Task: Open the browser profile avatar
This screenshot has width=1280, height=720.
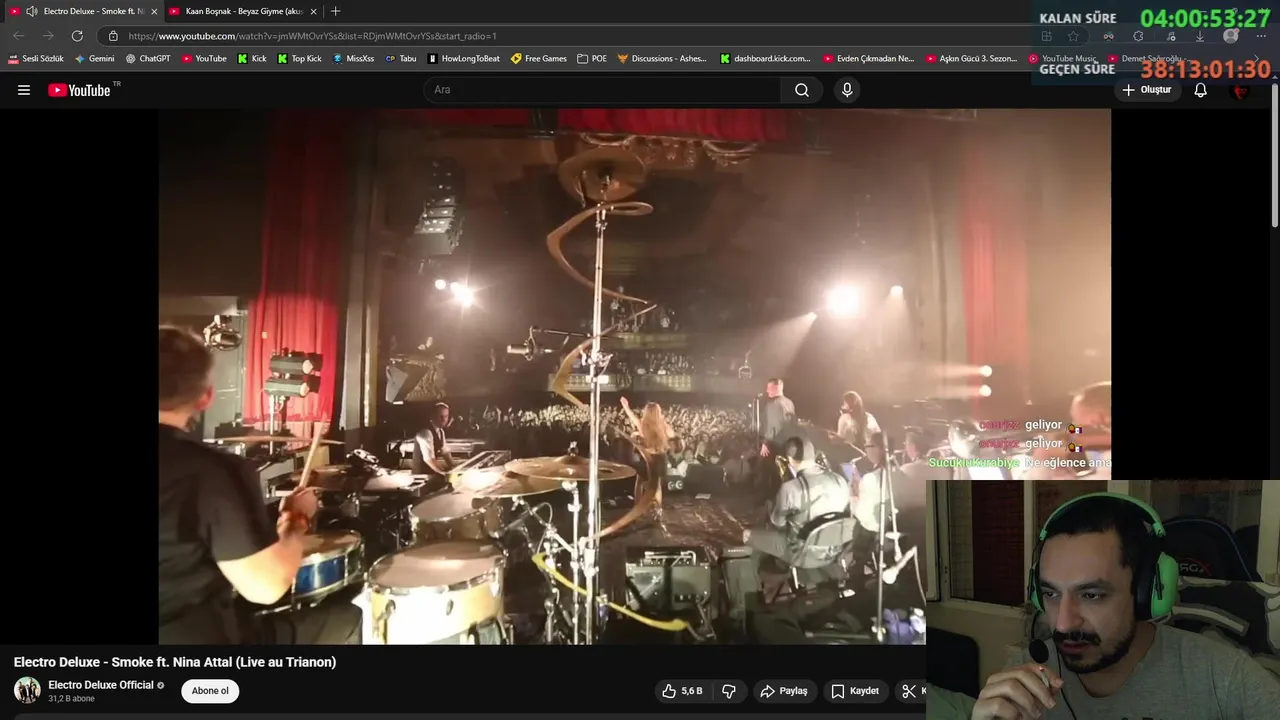Action: 1231,36
